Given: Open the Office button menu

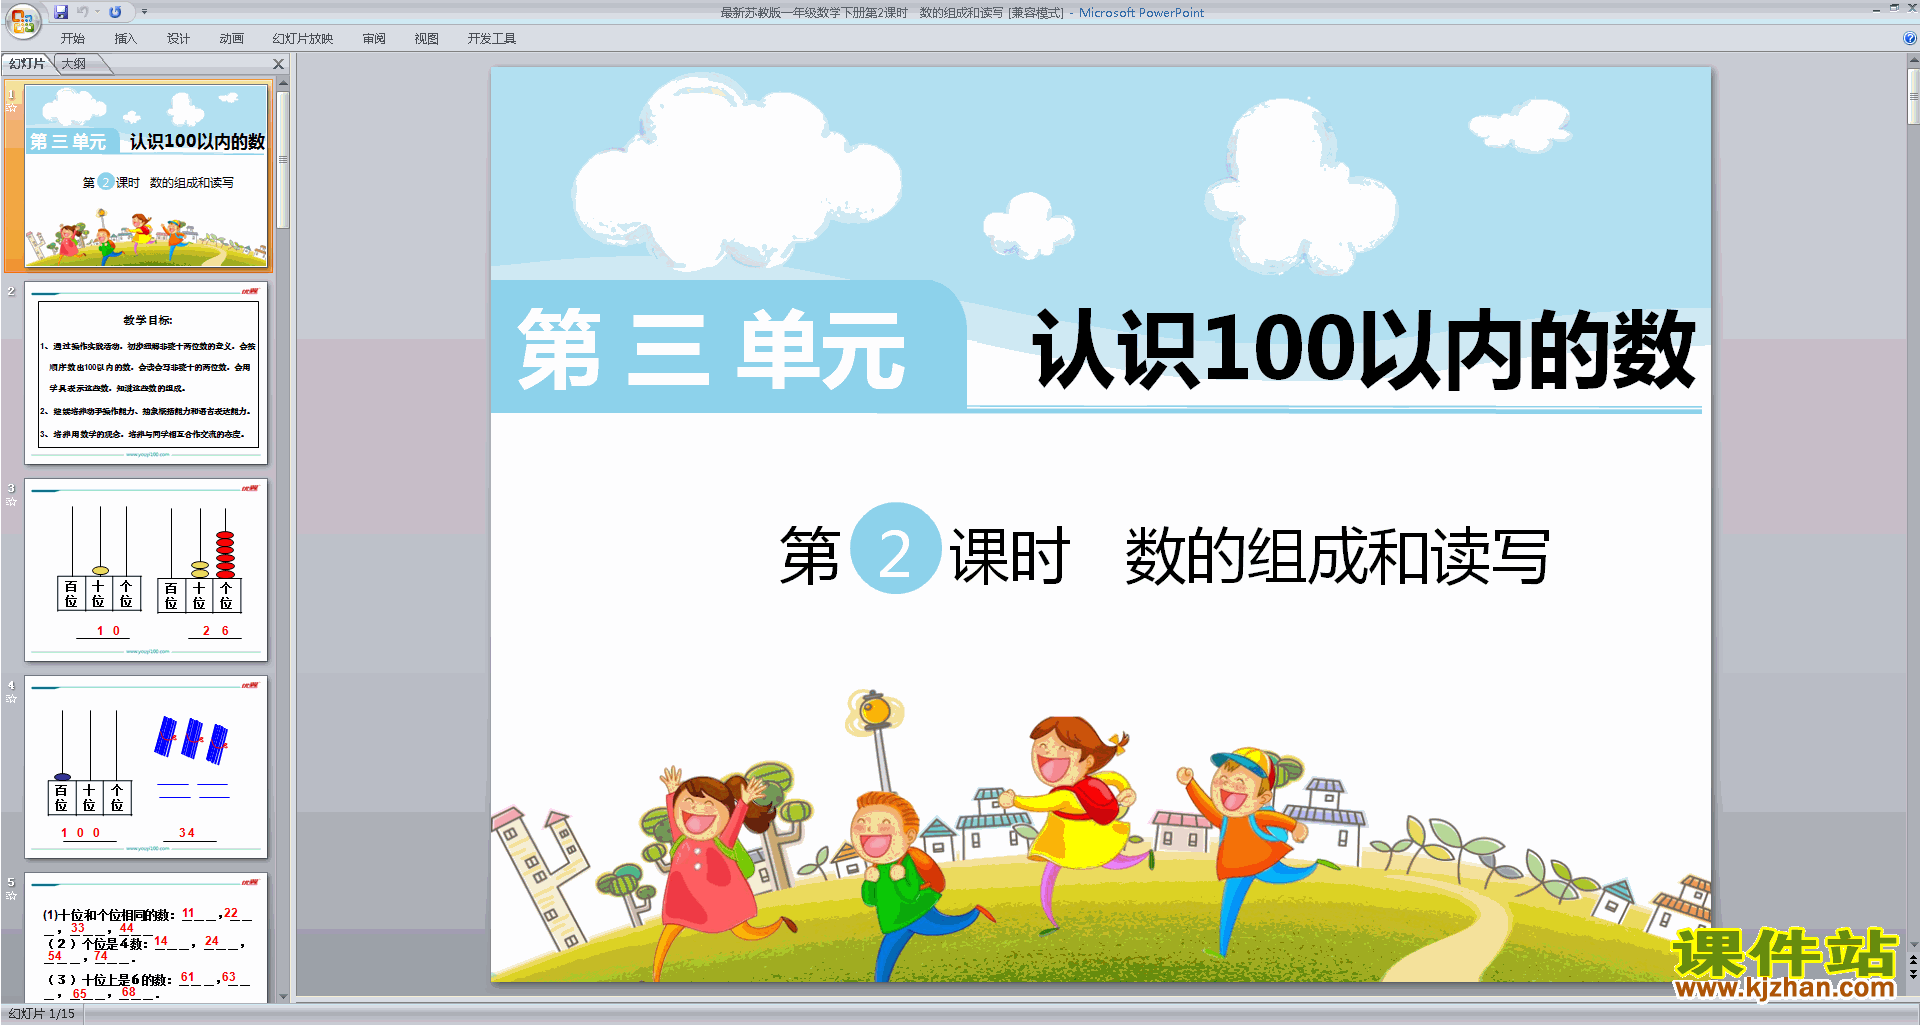Looking at the screenshot, I should 22,20.
